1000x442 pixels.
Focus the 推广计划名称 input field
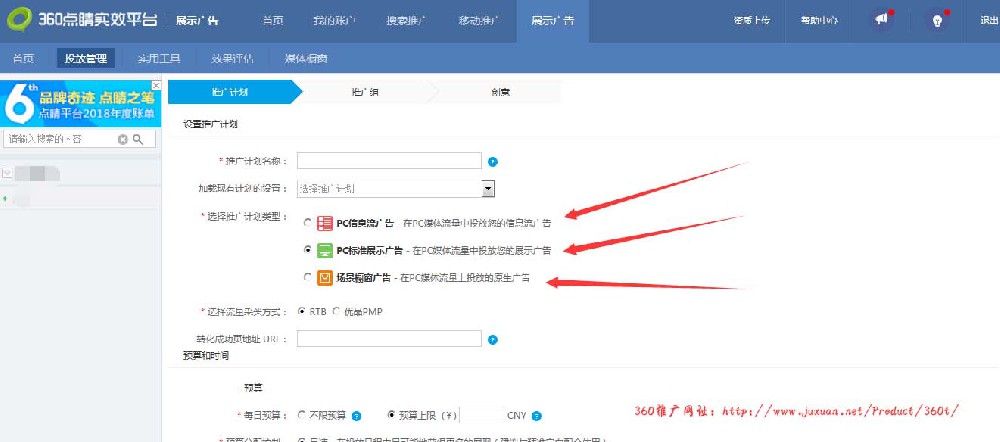coord(389,161)
